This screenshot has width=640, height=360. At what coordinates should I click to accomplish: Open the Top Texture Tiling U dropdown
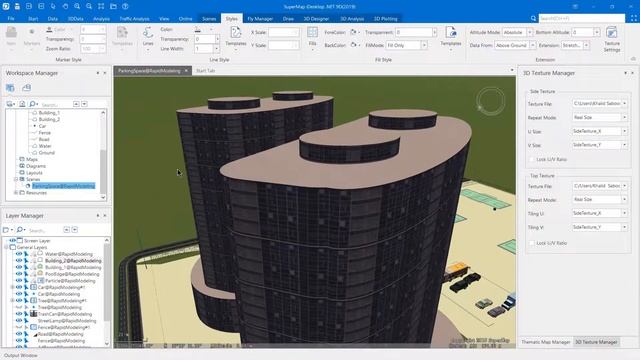[x=624, y=213]
